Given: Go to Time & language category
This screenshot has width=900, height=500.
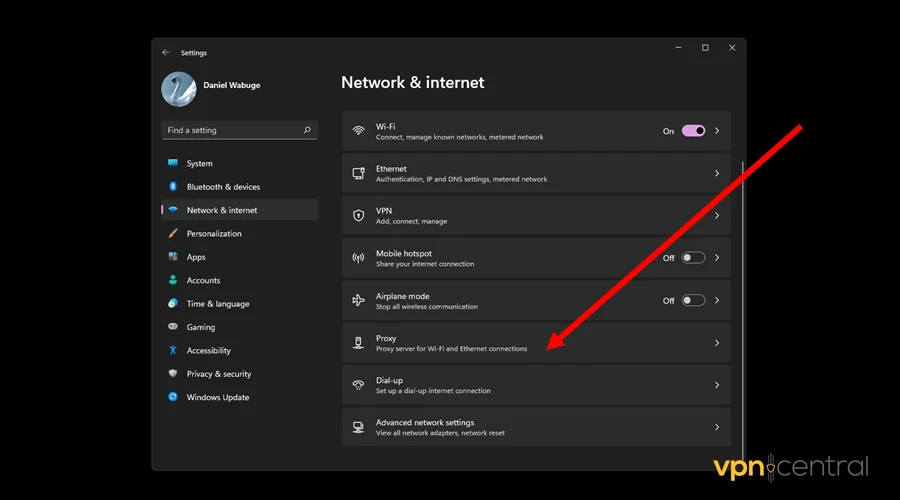Looking at the screenshot, I should point(239,304).
